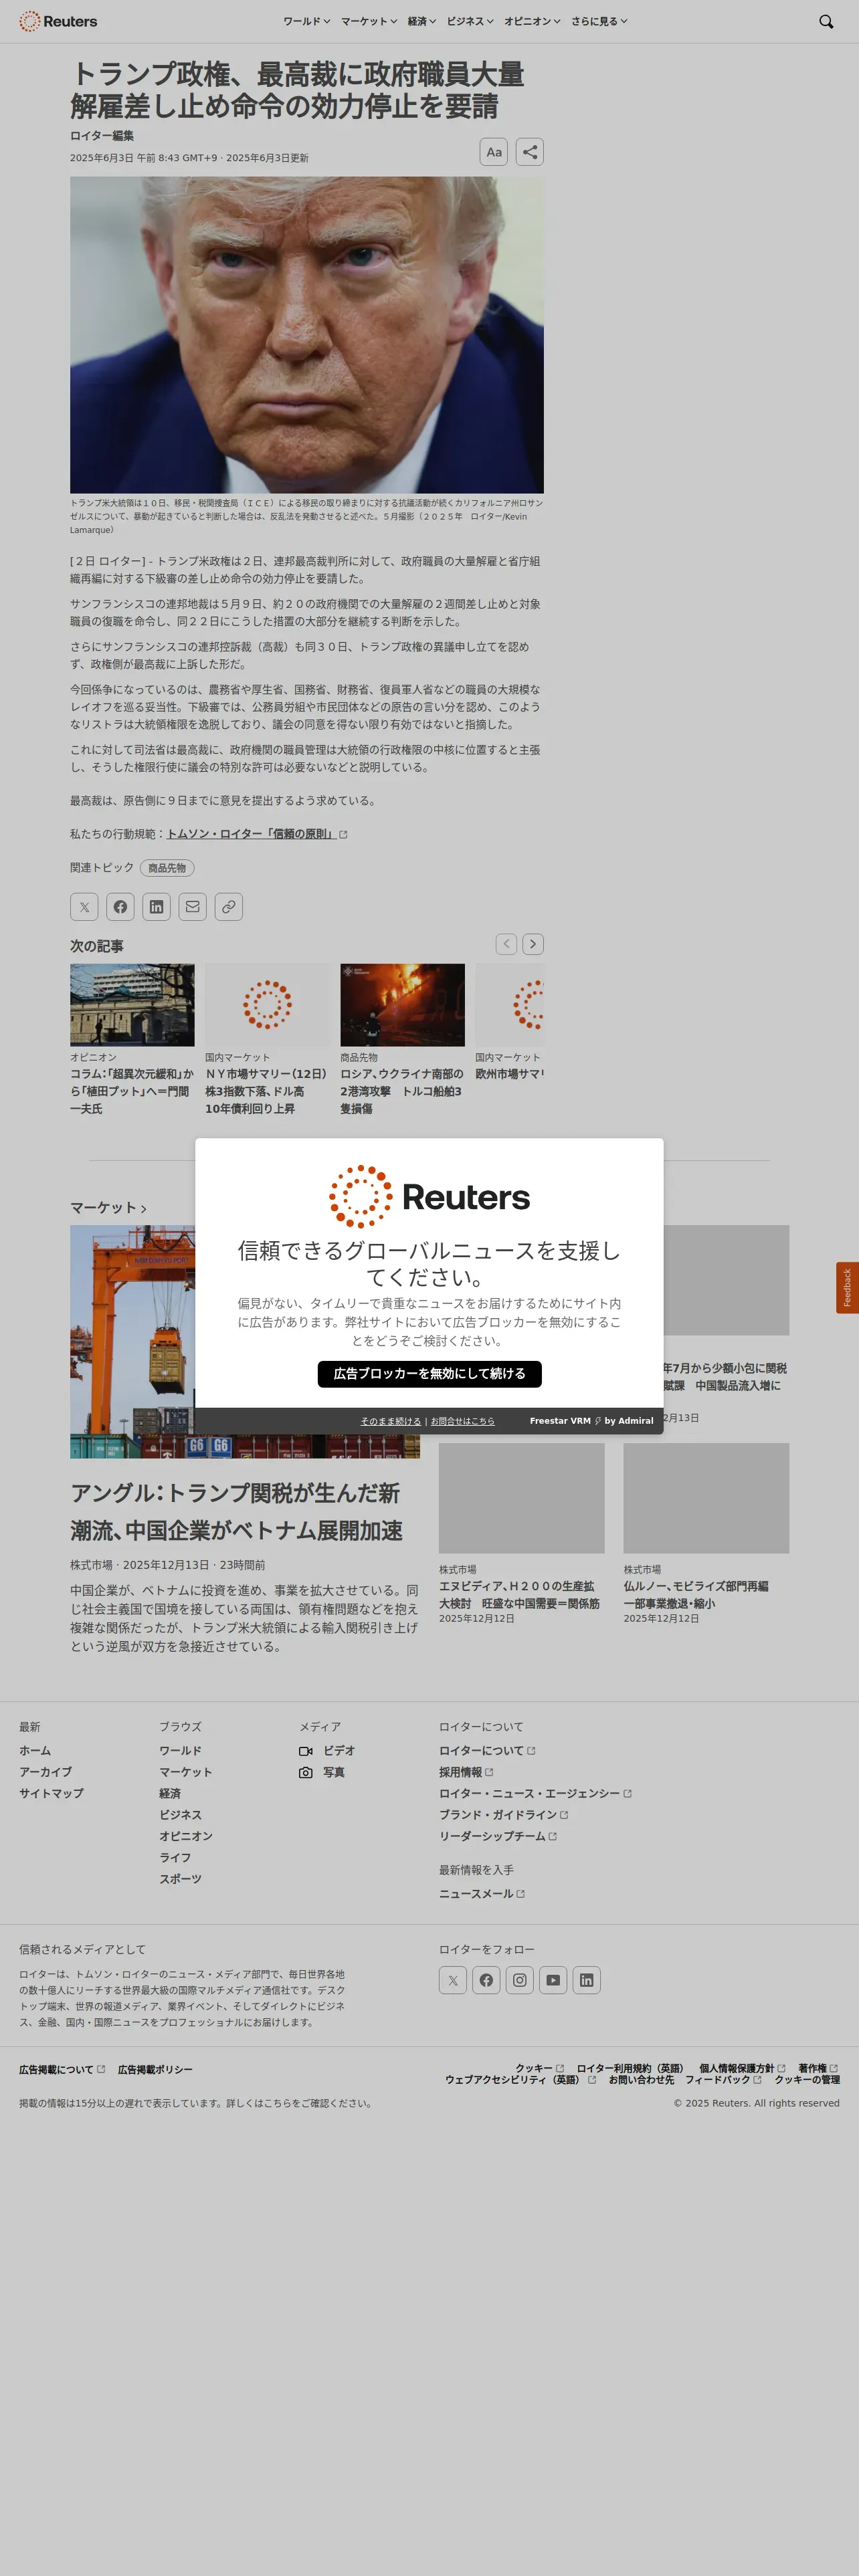The image size is (859, 2576).
Task: Click サイトマップ in footer
Action: click(x=51, y=1794)
